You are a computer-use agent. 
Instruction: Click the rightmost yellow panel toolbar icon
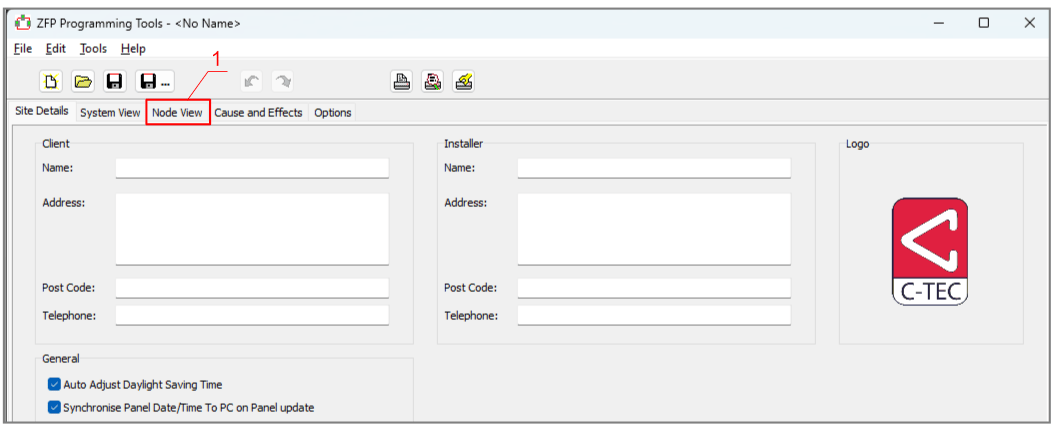point(464,82)
